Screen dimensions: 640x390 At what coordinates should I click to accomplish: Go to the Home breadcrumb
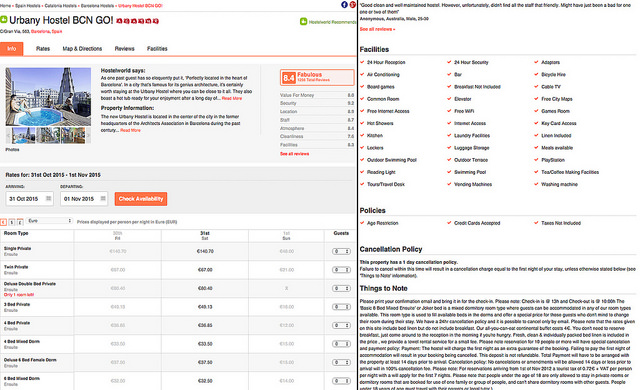[x=5, y=6]
